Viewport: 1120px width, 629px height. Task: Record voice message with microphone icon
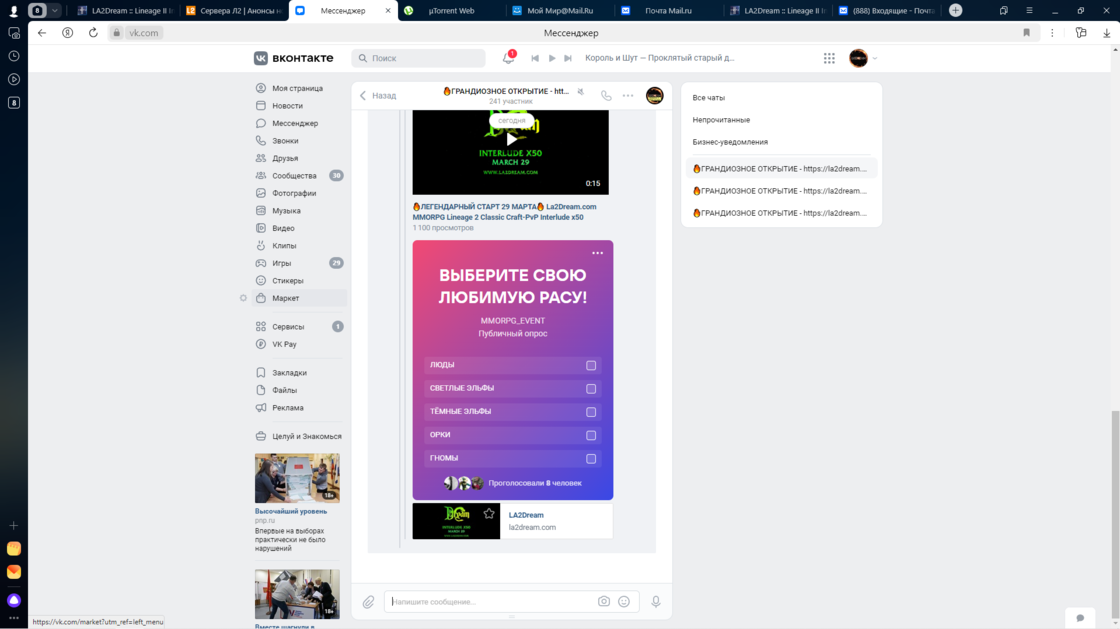click(x=656, y=602)
